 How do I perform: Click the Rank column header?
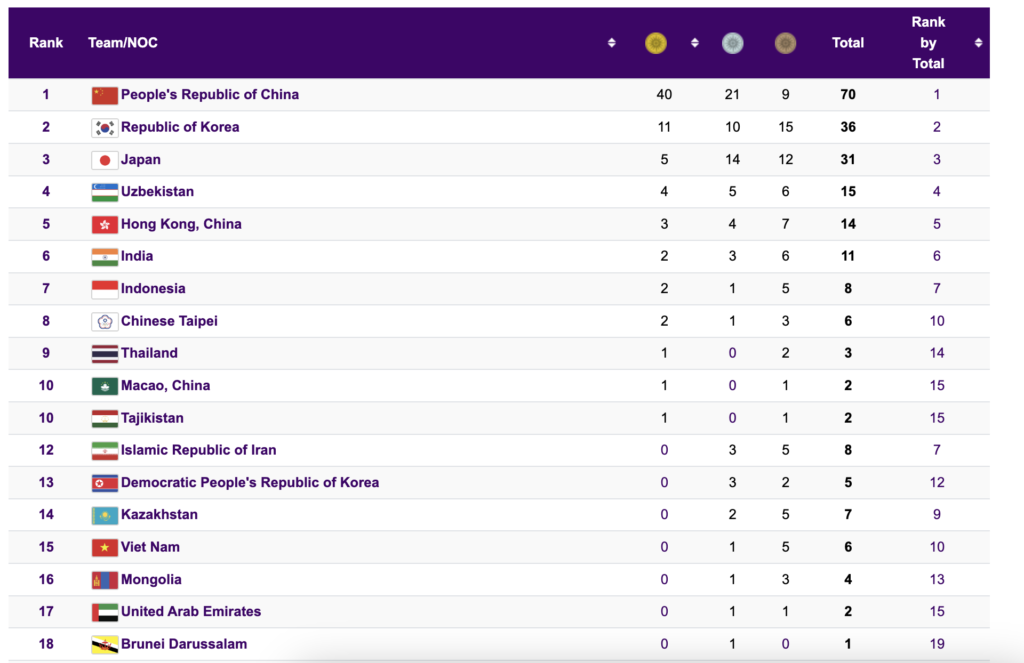(x=46, y=43)
